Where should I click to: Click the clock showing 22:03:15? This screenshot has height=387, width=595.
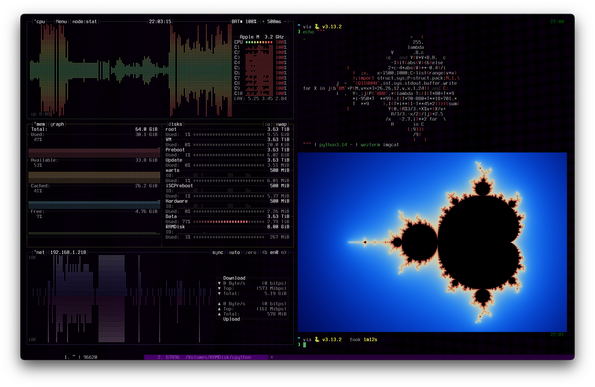[160, 22]
